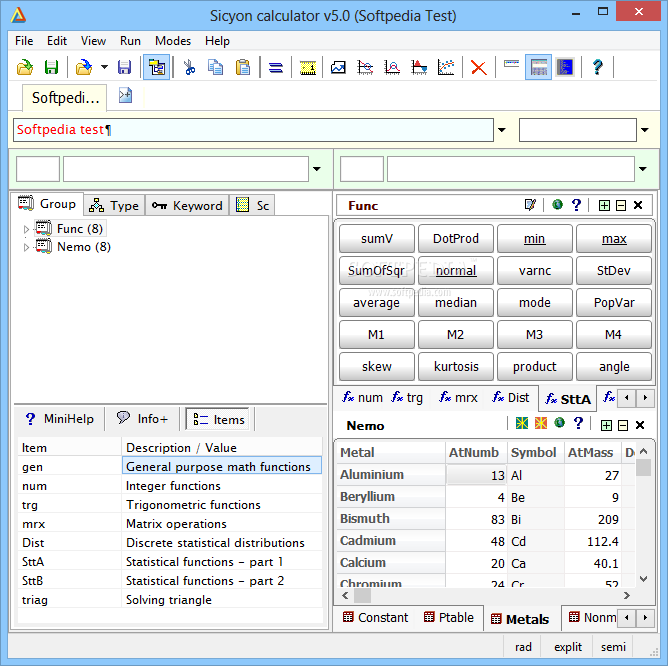The image size is (668, 666).
Task: Click the scissors cut icon
Action: [x=189, y=67]
